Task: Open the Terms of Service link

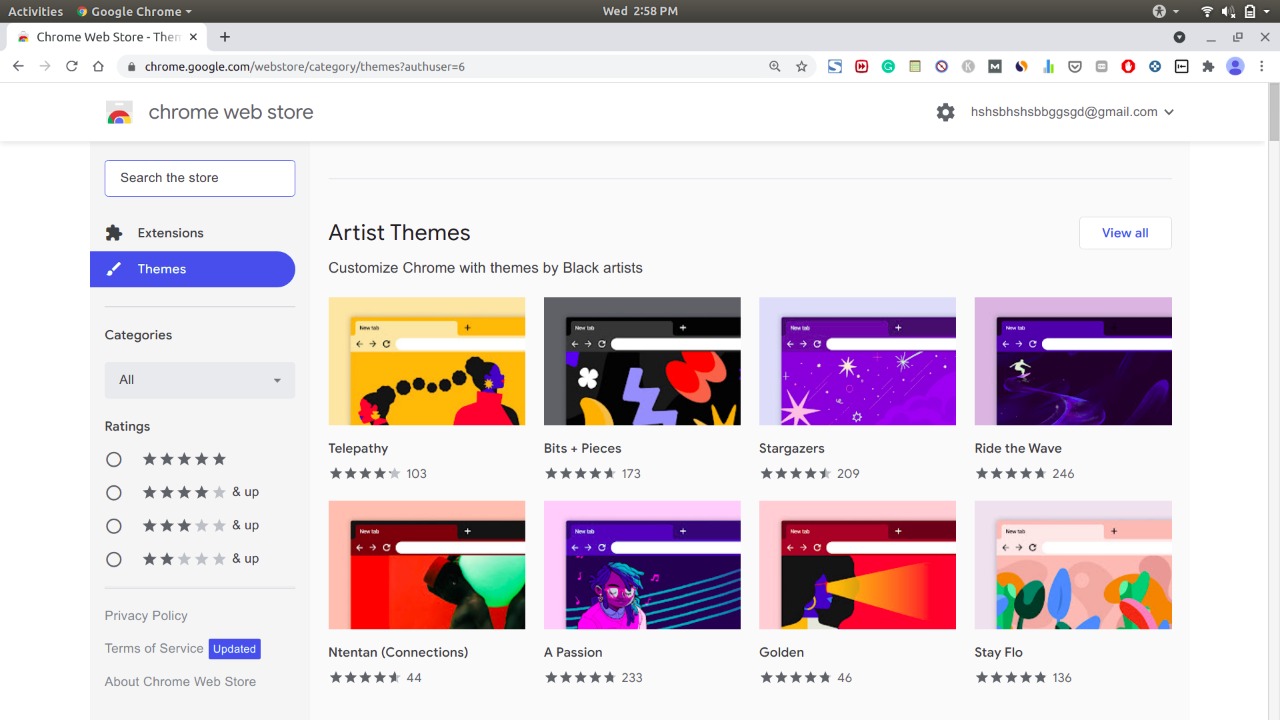Action: point(154,648)
